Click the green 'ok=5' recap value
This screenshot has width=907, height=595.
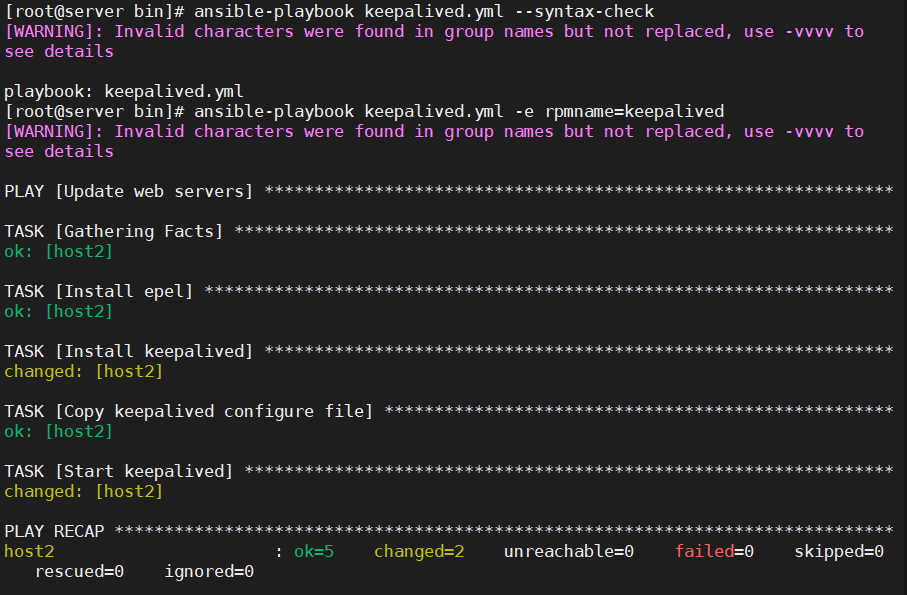314,552
